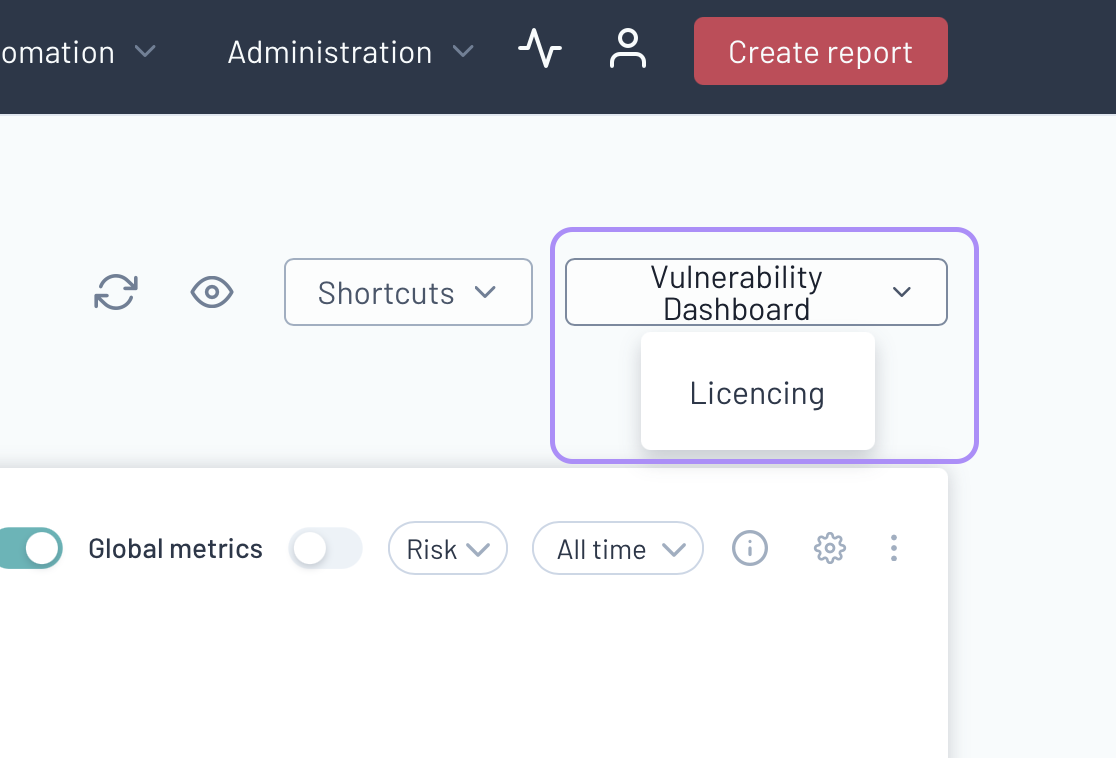Click the chevron next to Administration
The width and height of the screenshot is (1116, 758).
tap(463, 51)
